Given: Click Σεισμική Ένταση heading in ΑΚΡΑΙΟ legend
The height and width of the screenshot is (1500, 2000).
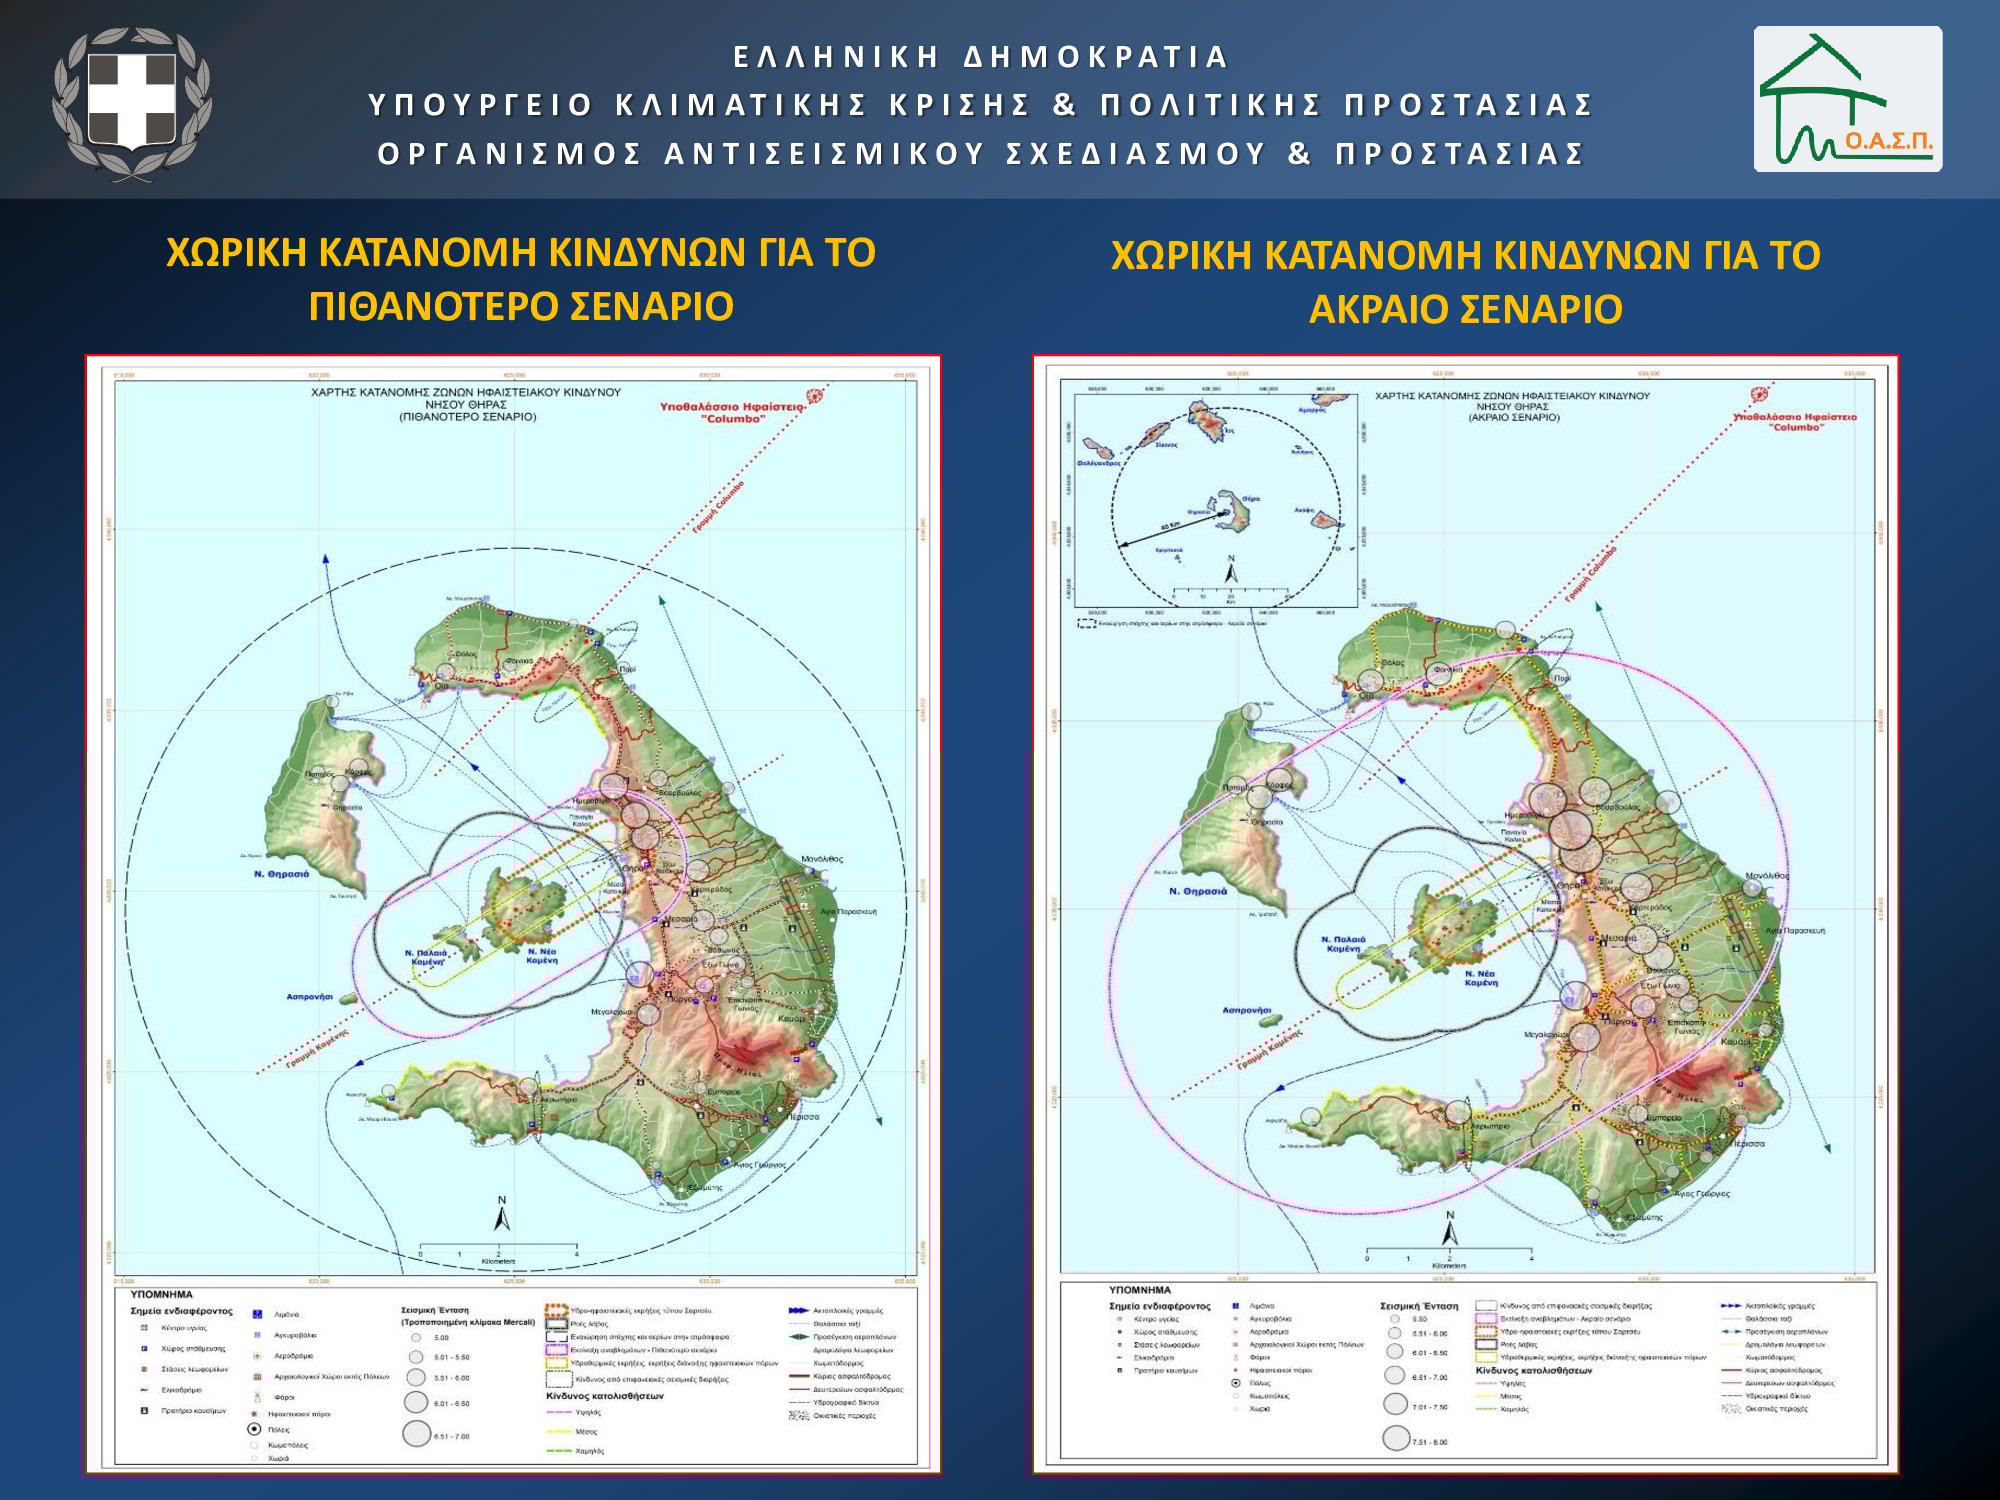Looking at the screenshot, I should 1419,1306.
